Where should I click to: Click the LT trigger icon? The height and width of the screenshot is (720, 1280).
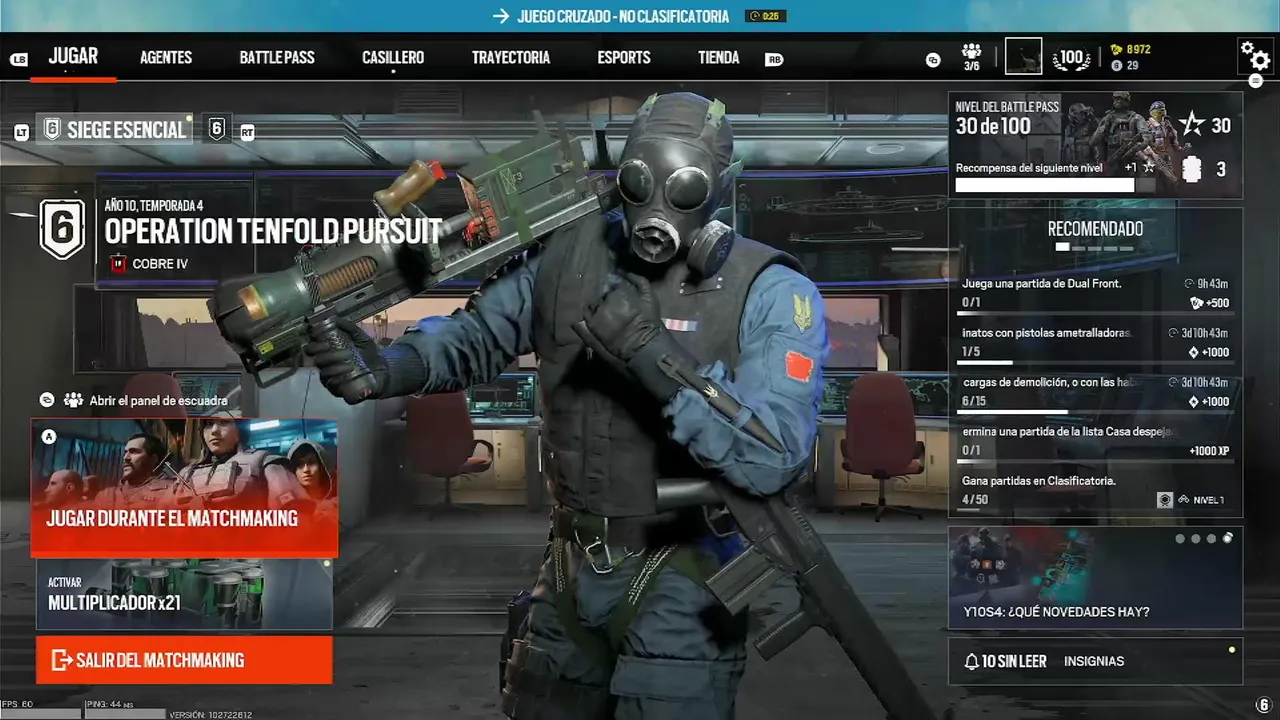point(22,132)
